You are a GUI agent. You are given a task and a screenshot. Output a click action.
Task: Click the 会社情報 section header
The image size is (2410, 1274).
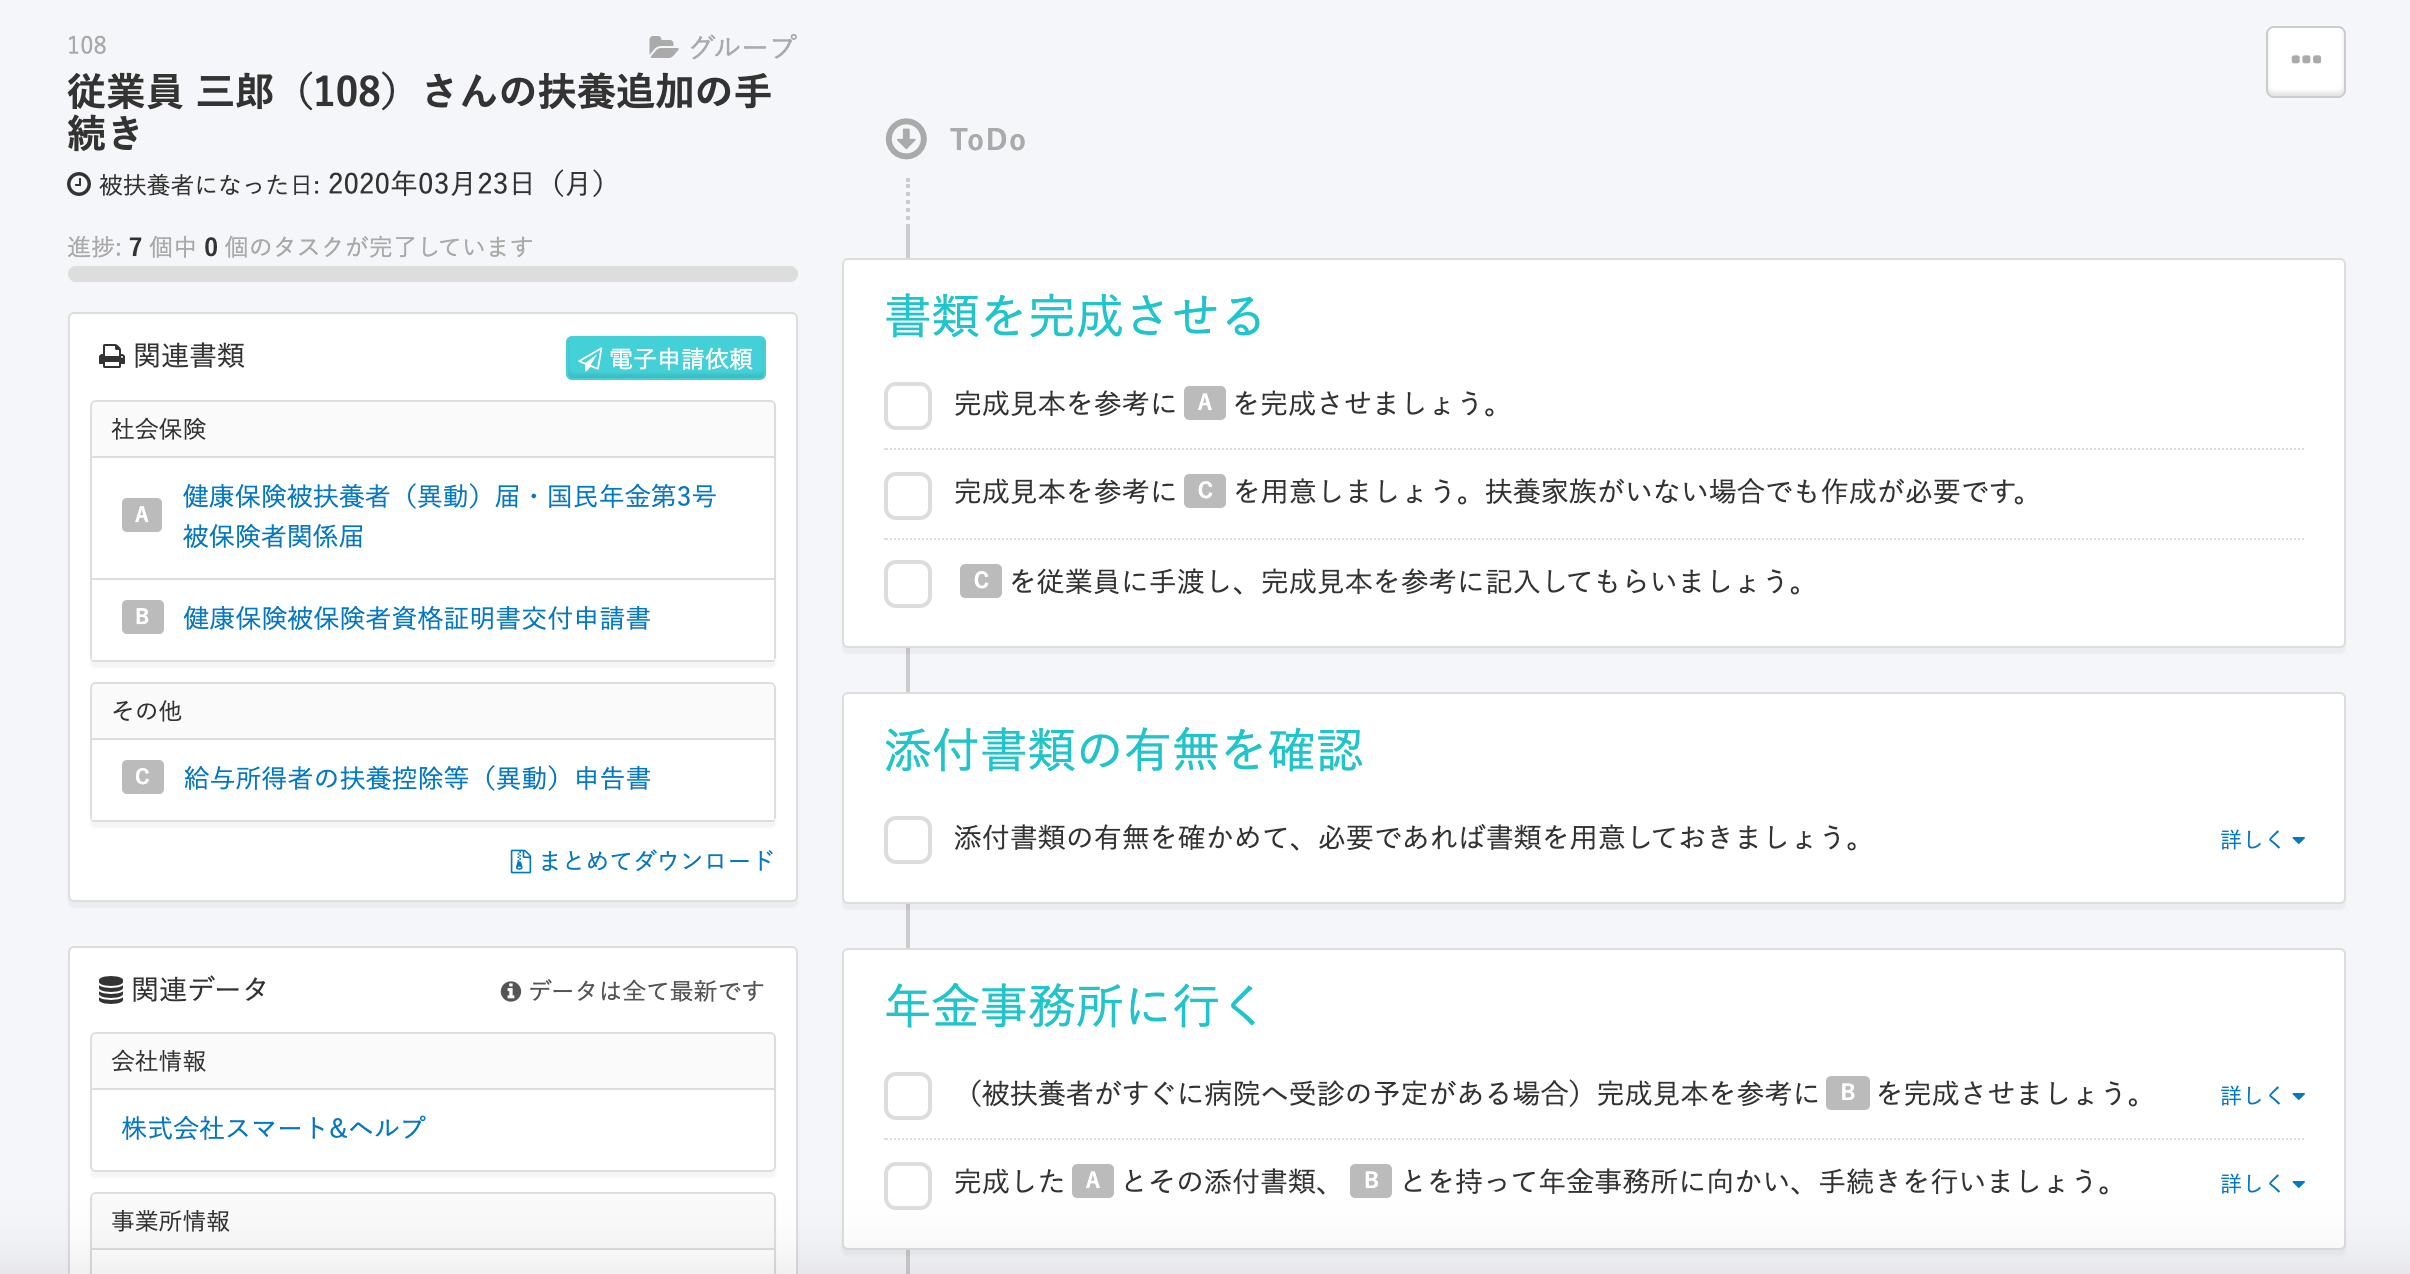432,1061
